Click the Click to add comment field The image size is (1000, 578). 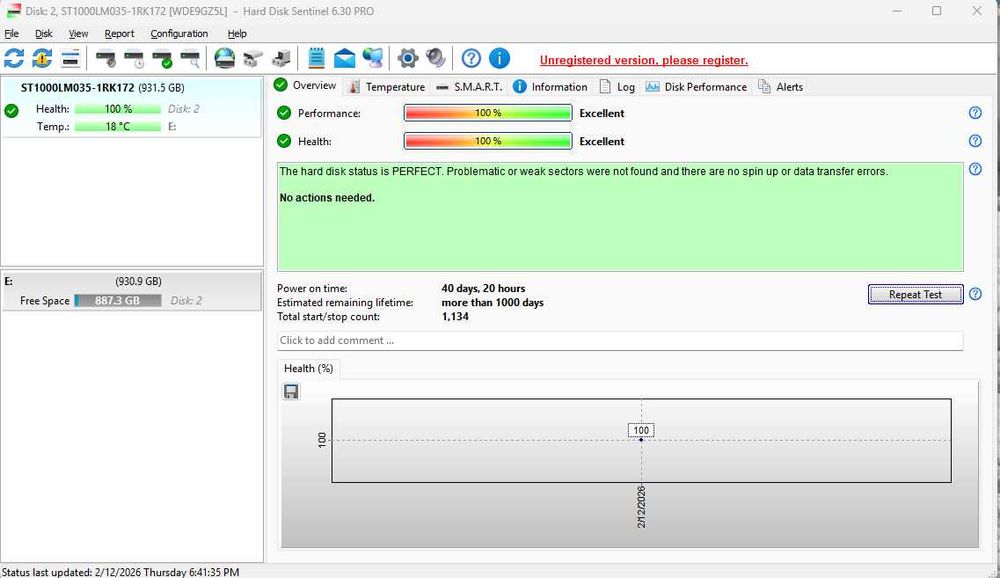tap(620, 341)
